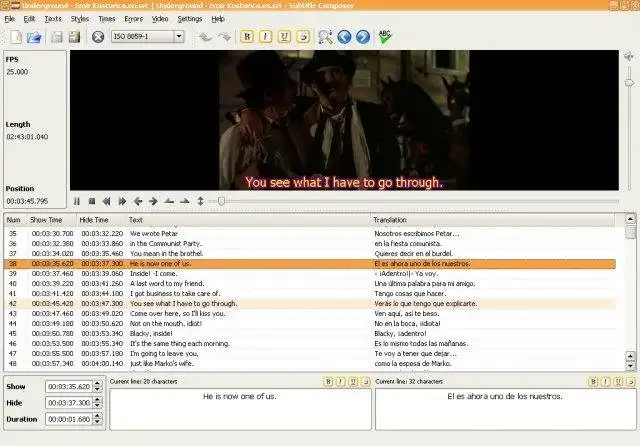The height and width of the screenshot is (446, 640).
Task: Click the video seek slider handle
Action: pos(221,201)
